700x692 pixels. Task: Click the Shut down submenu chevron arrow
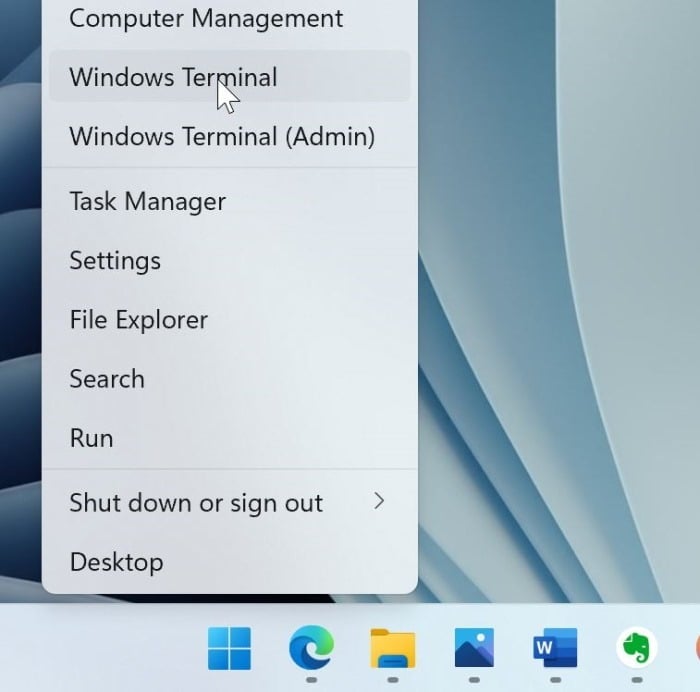379,501
